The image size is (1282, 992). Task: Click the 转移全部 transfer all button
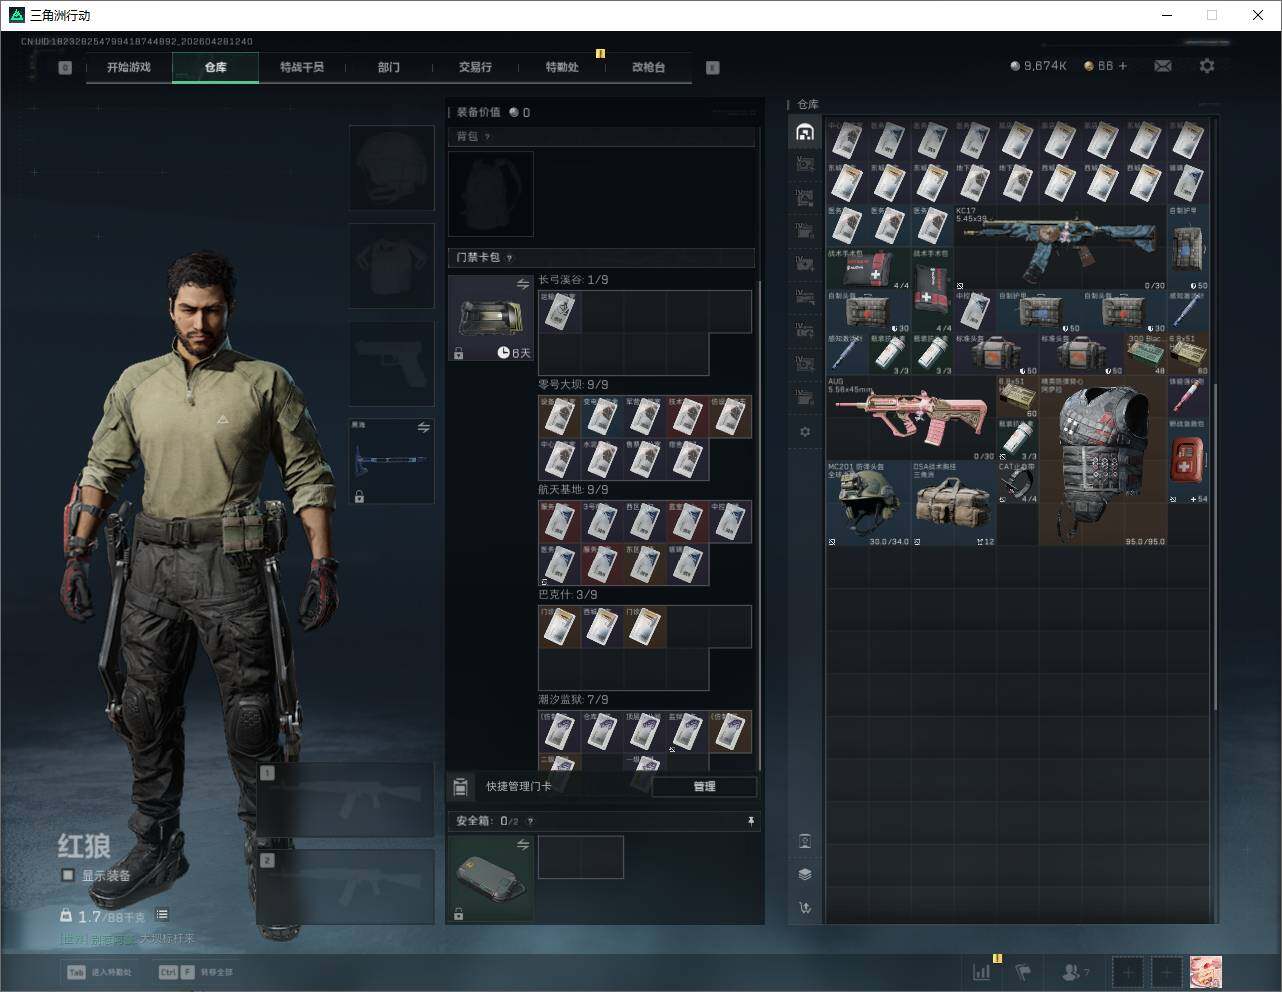tap(196, 971)
